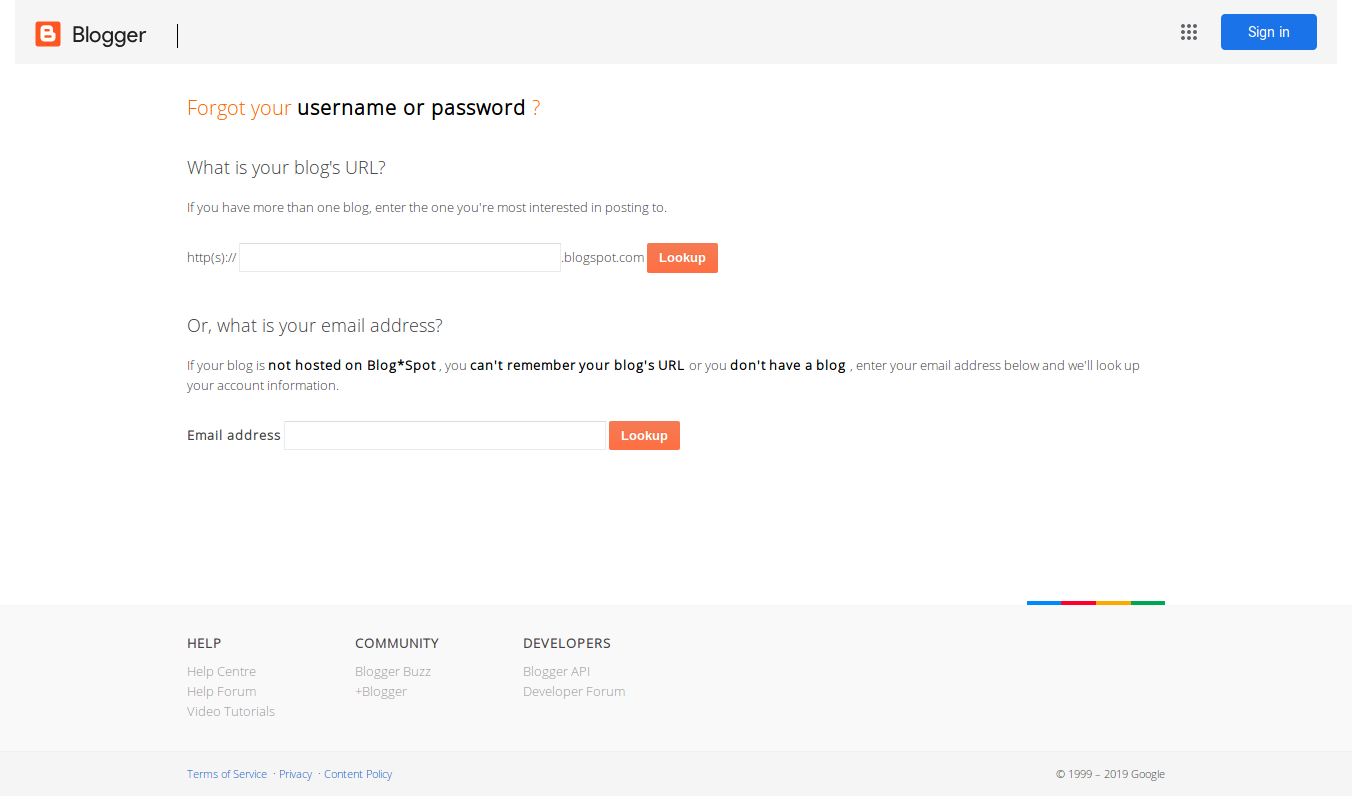Click the +Blogger community link
The width and height of the screenshot is (1352, 796).
(380, 691)
